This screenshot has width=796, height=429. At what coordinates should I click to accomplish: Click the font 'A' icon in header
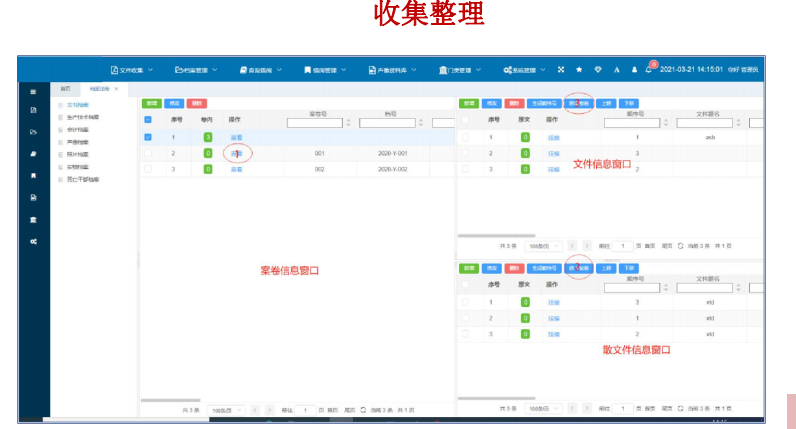[616, 70]
